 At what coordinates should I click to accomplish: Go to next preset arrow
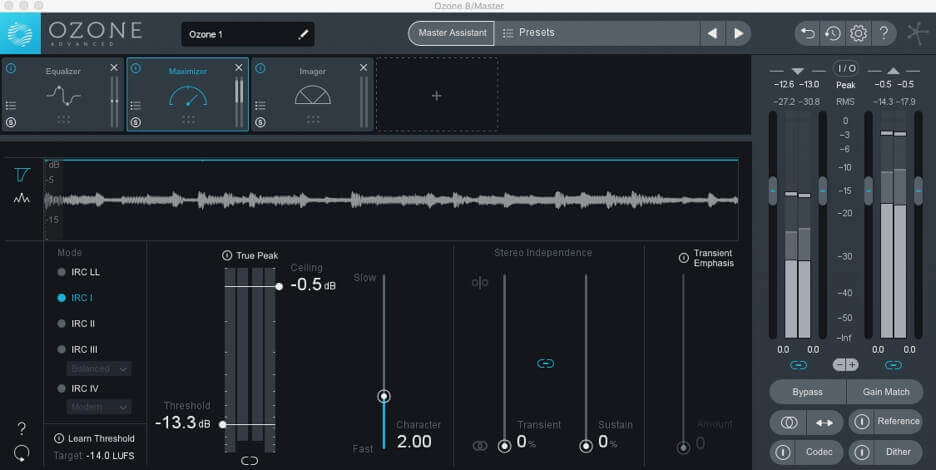pos(738,33)
